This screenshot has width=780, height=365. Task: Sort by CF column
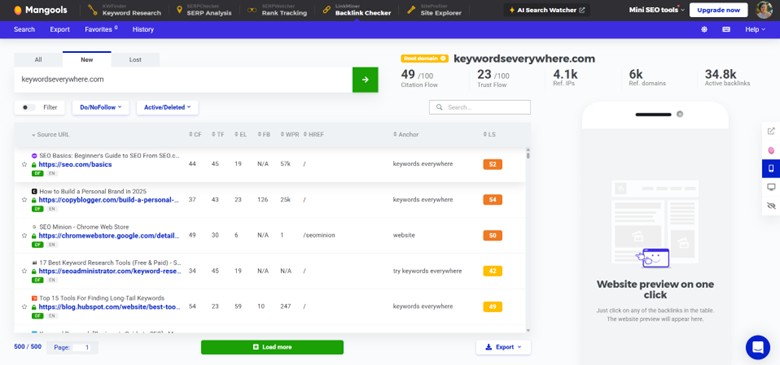click(195, 135)
